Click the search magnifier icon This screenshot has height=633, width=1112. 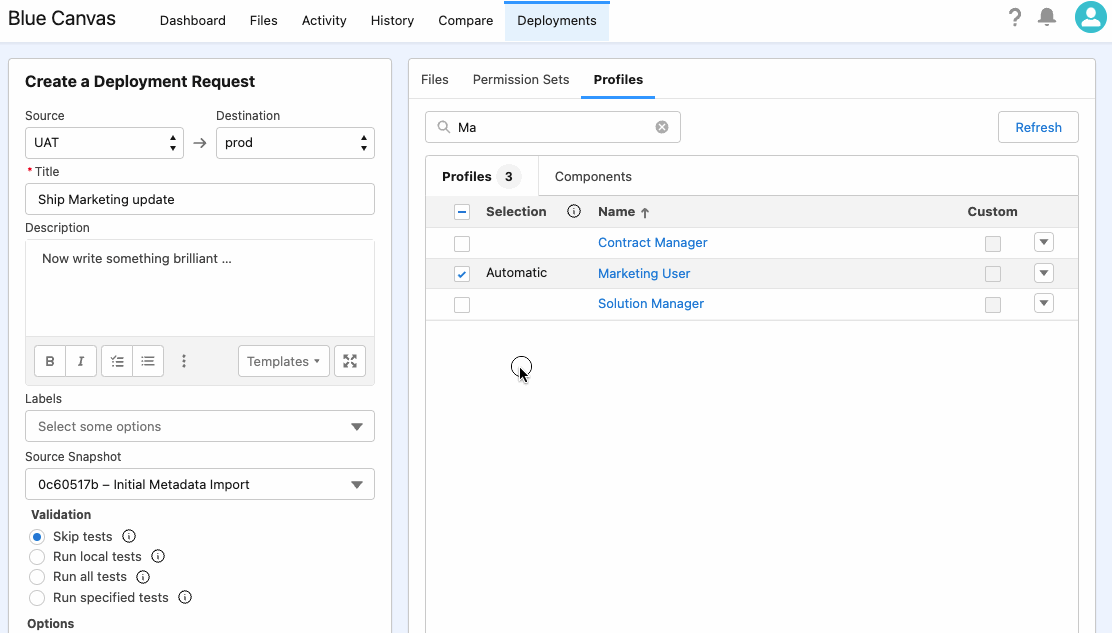[444, 127]
